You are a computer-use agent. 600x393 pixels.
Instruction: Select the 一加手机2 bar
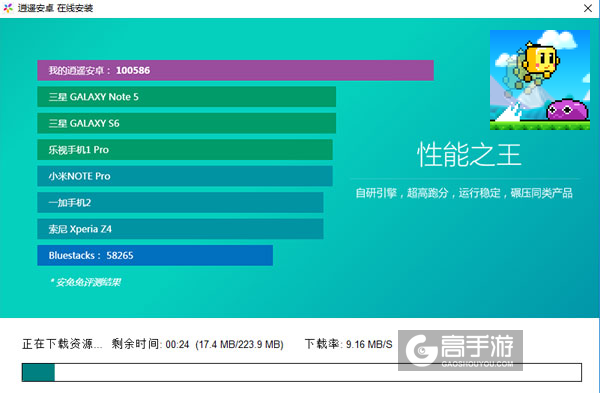tap(180, 202)
